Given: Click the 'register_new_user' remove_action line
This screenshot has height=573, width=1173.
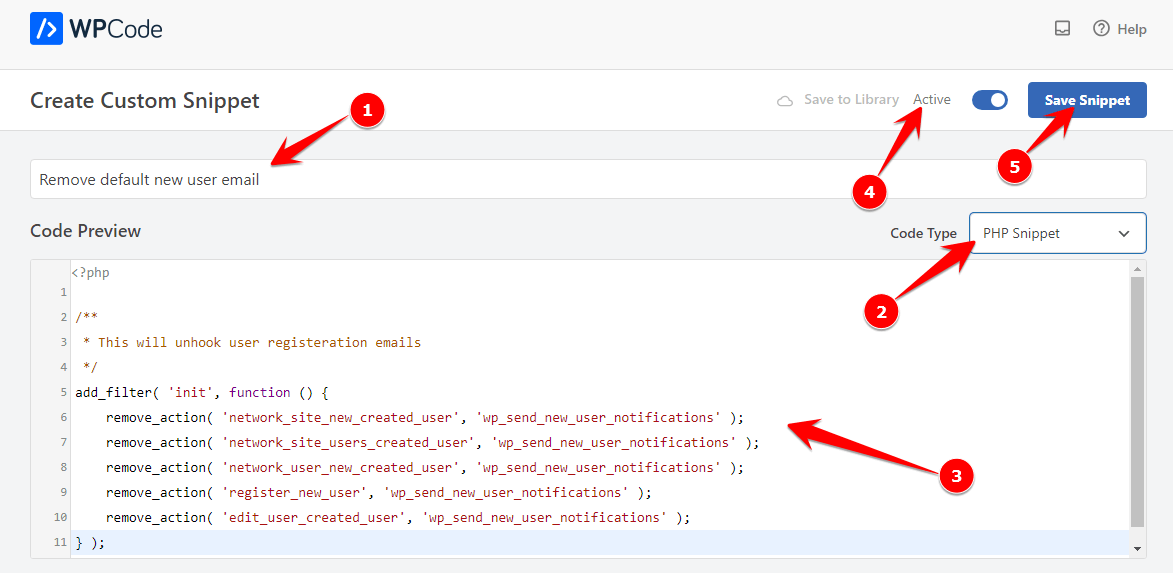Looking at the screenshot, I should [x=379, y=492].
